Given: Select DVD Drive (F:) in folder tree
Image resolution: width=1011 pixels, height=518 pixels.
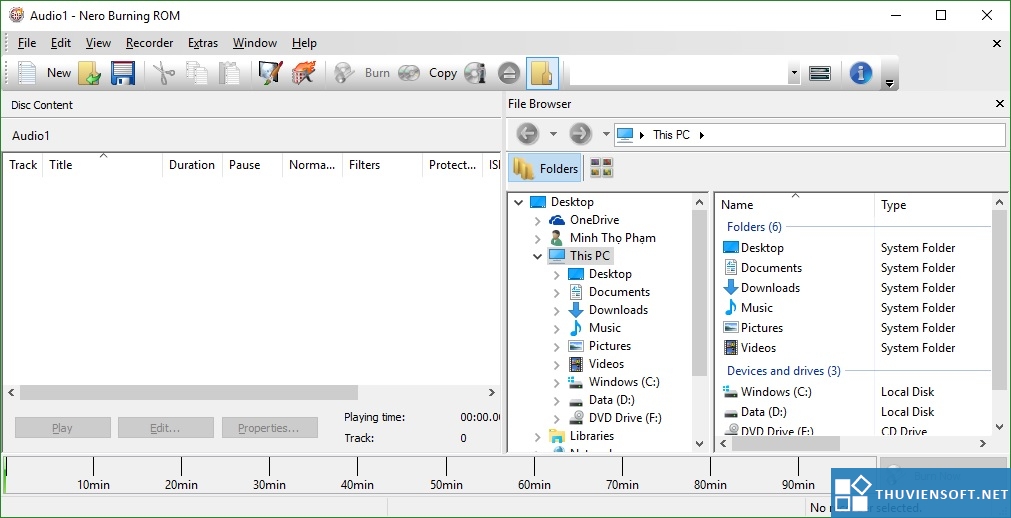Looking at the screenshot, I should click(x=625, y=418).
